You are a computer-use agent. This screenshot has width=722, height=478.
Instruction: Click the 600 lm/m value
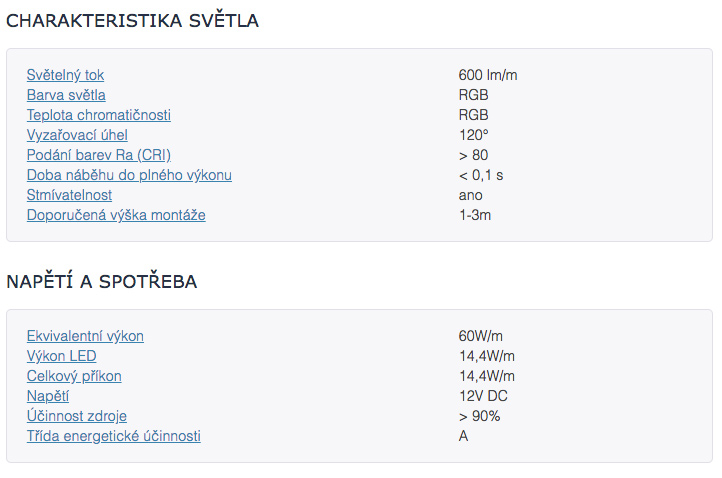pos(488,75)
